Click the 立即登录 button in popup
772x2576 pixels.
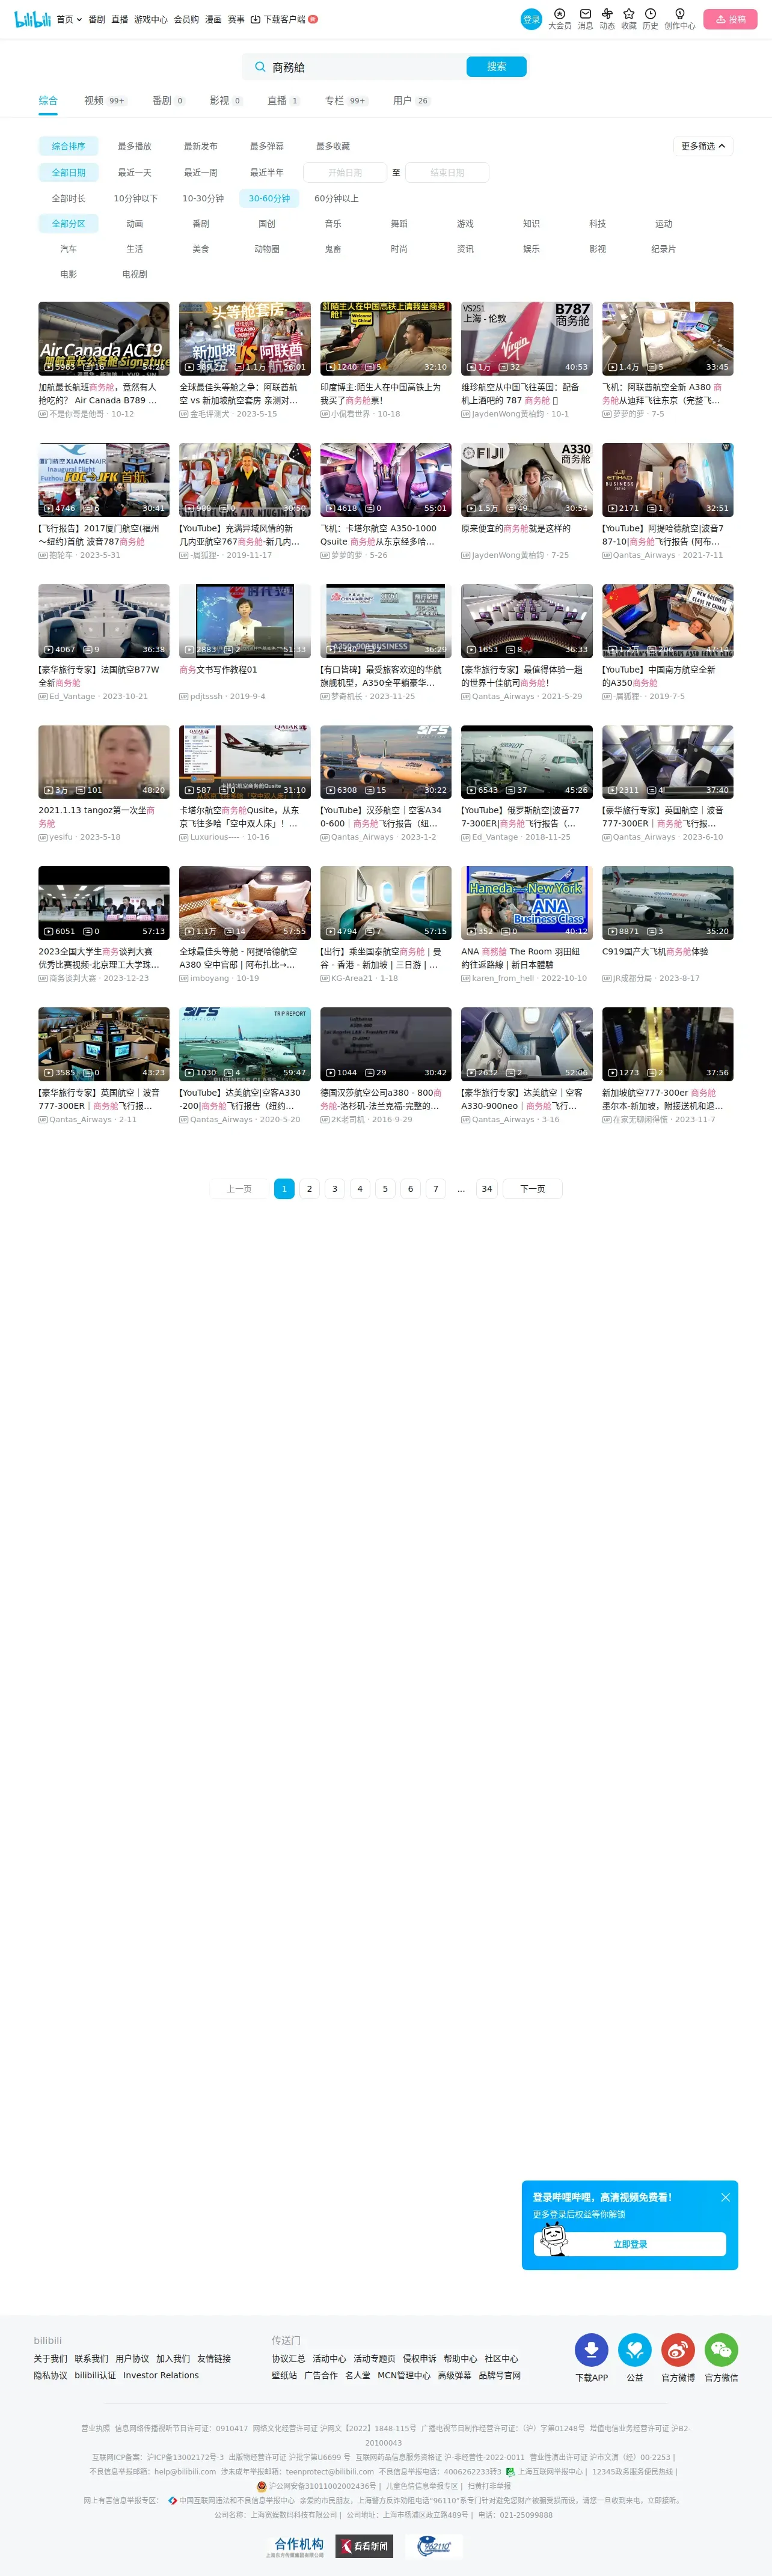click(x=630, y=2244)
